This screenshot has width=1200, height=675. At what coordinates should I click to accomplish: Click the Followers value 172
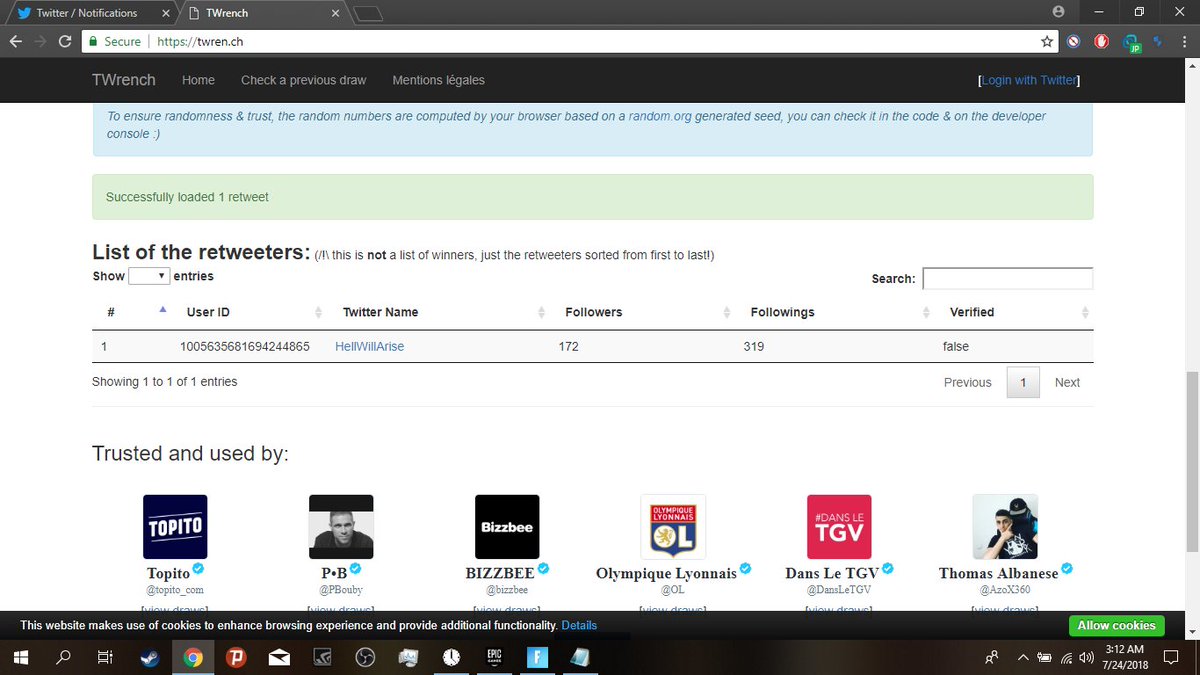tap(568, 347)
